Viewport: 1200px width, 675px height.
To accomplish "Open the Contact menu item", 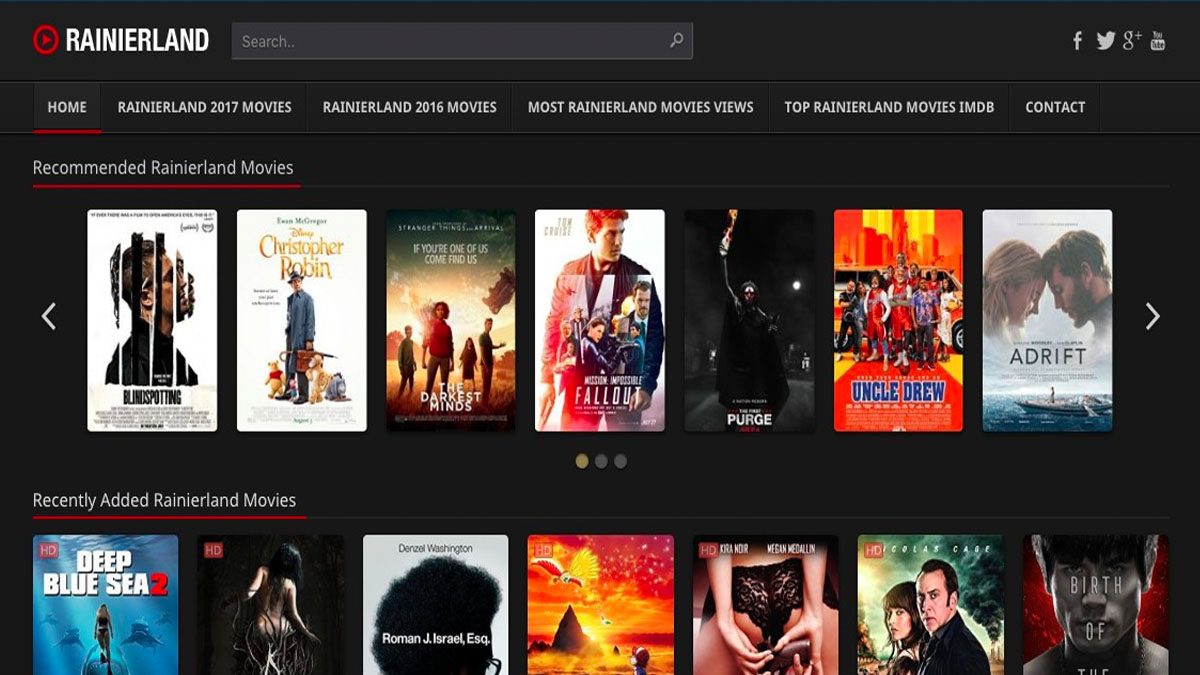I will (1055, 107).
